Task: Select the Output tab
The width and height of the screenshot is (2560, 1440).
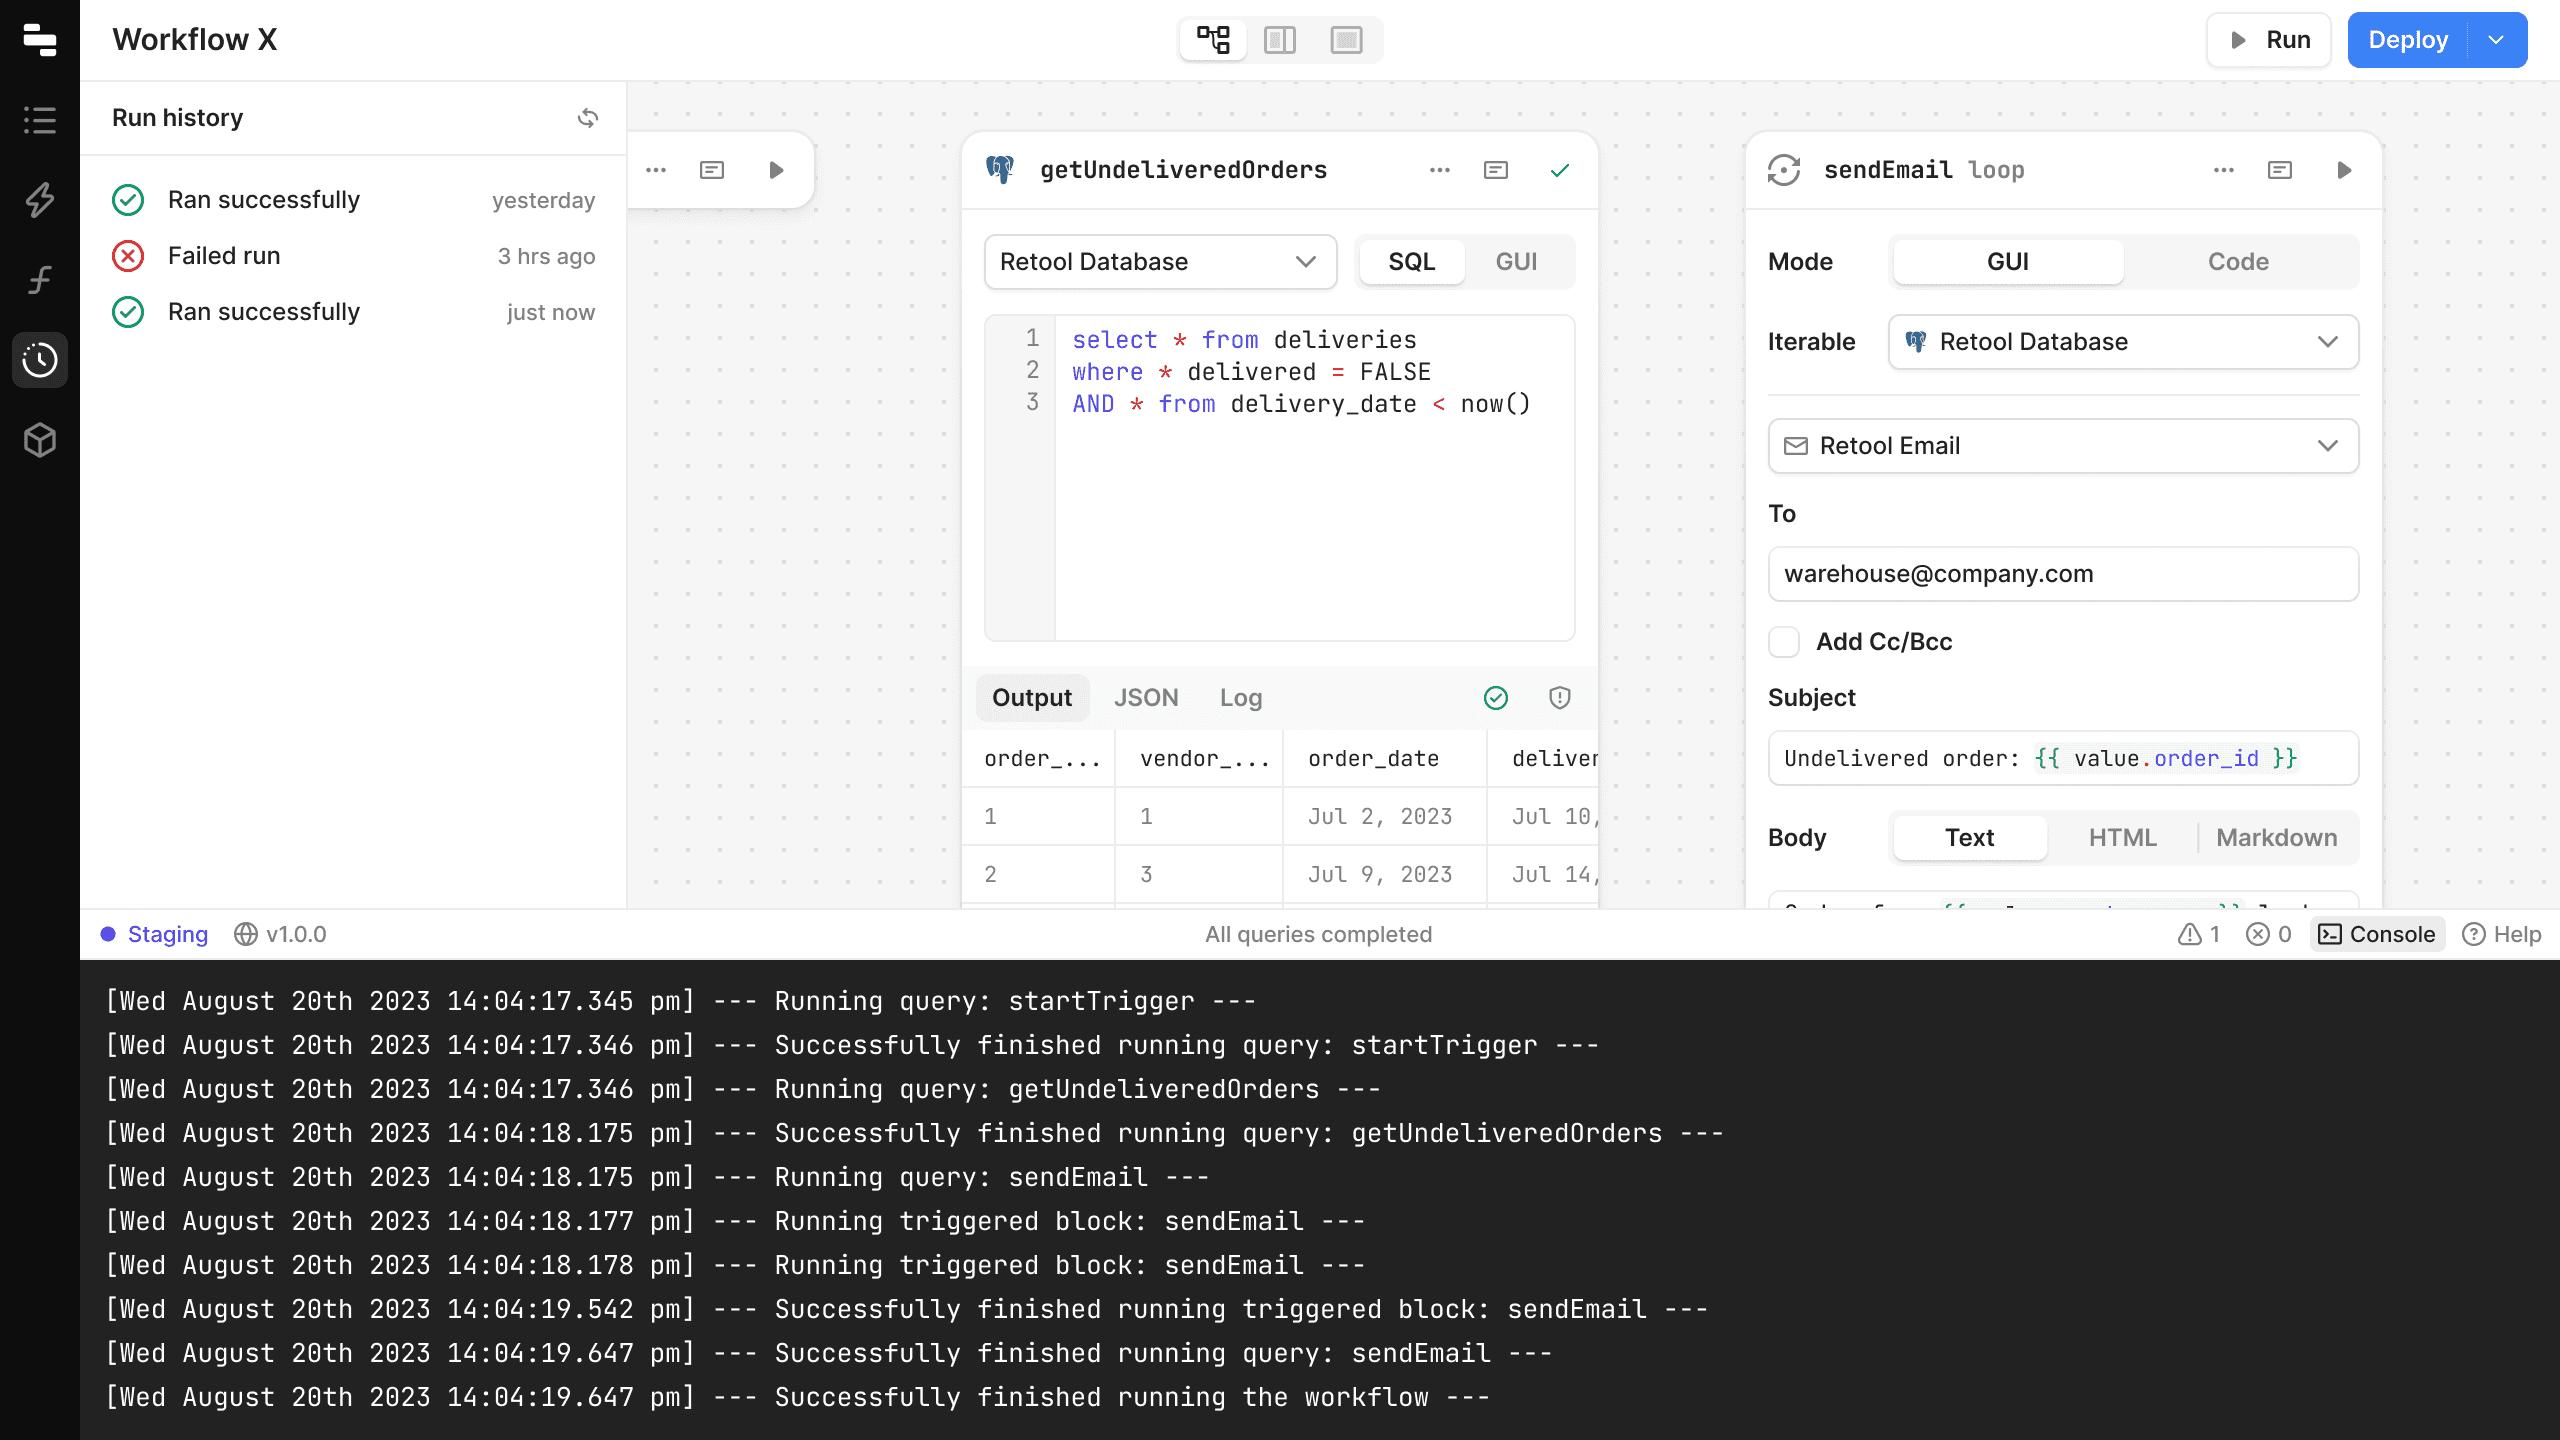Action: 1031,698
